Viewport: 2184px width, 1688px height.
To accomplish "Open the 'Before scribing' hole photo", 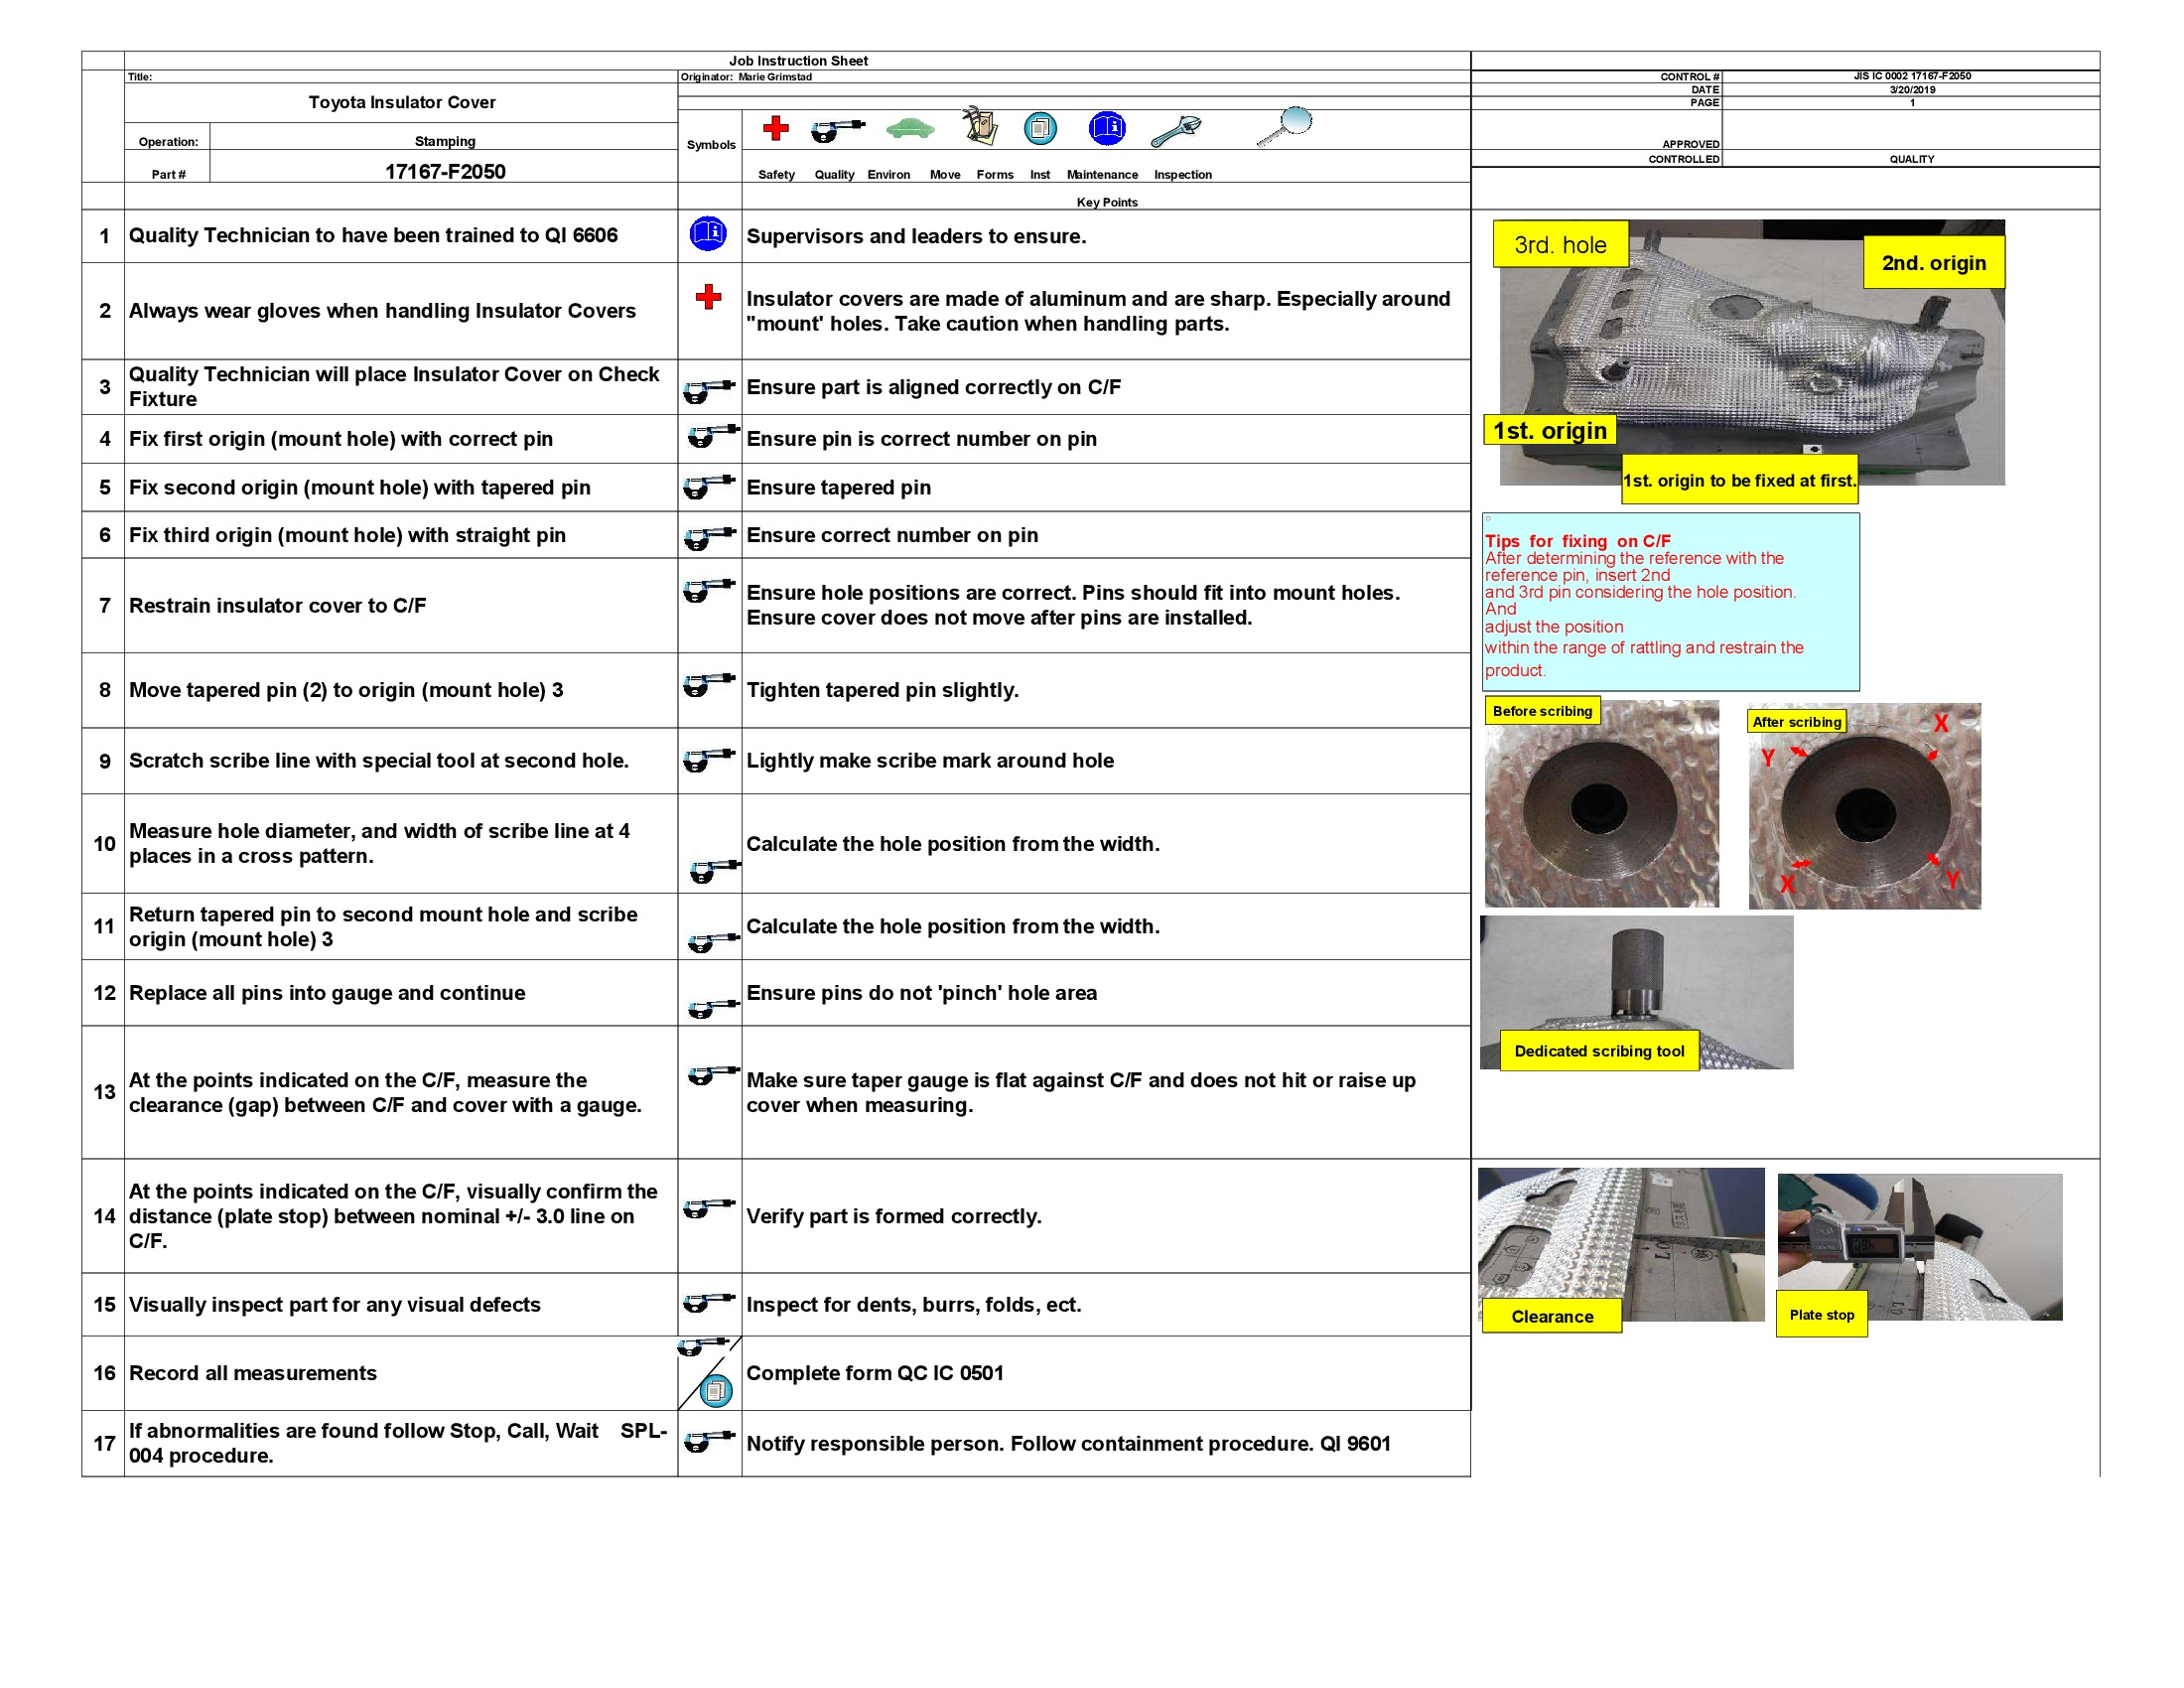I will 1600,810.
